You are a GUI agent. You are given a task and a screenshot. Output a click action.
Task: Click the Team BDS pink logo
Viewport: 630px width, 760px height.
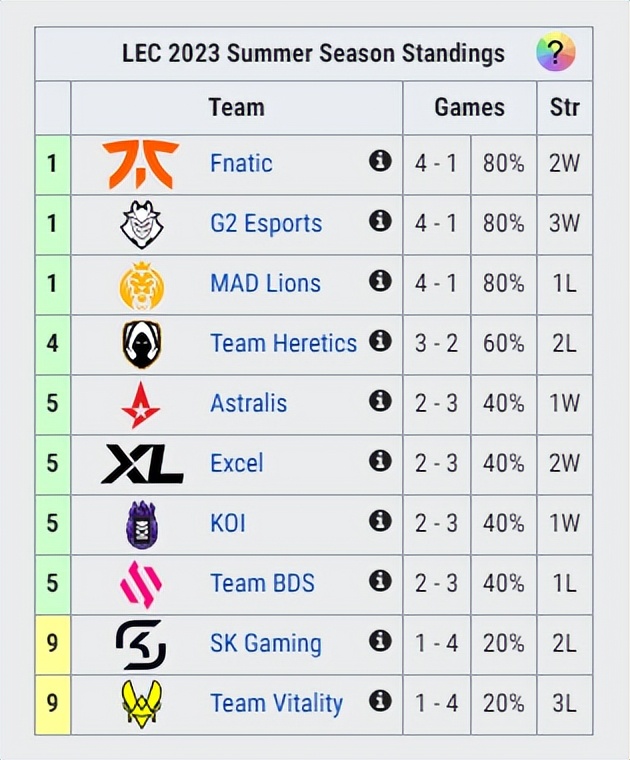click(x=141, y=584)
